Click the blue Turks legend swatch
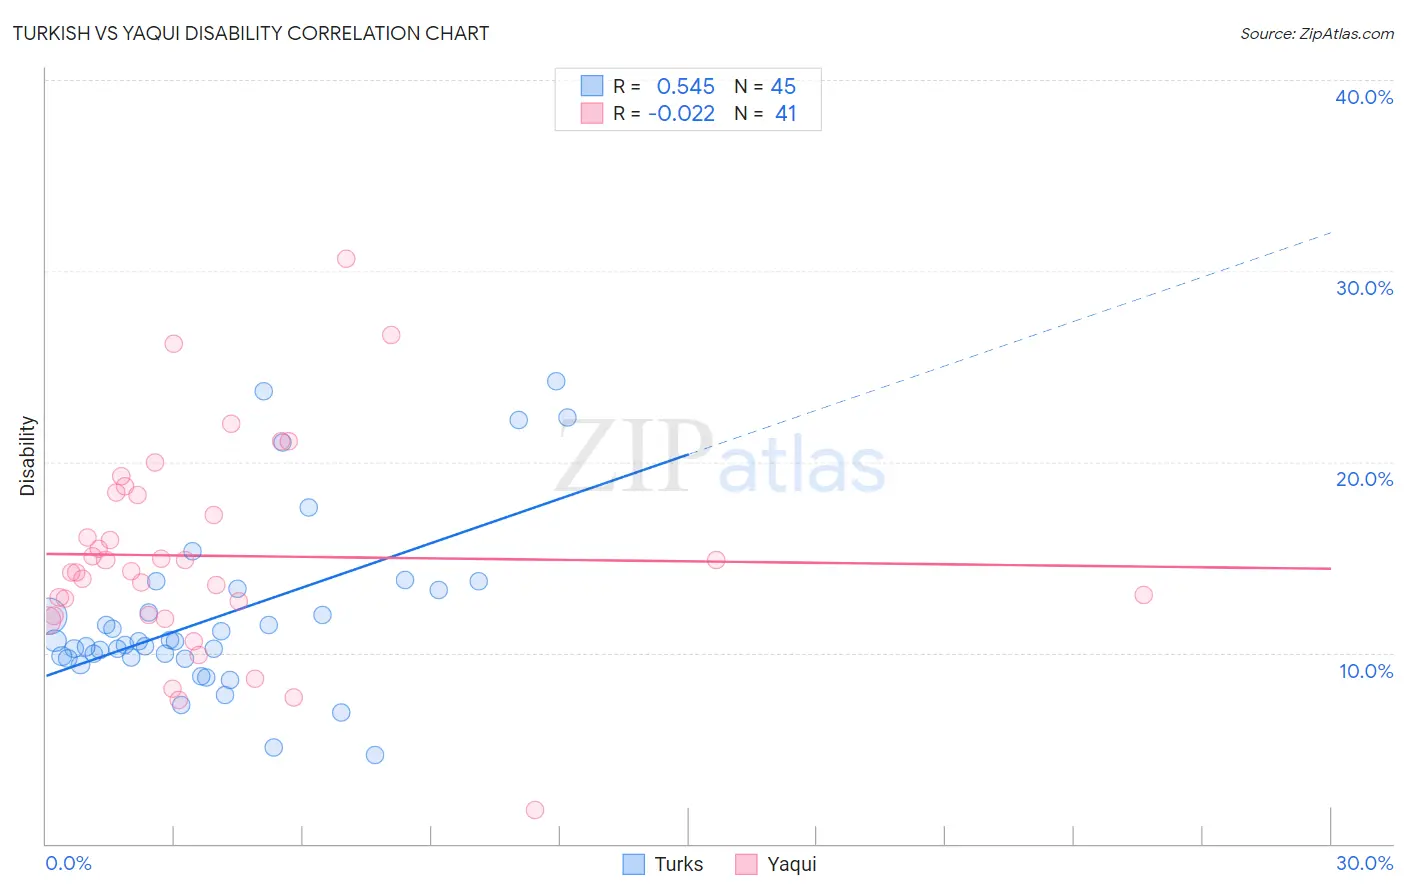The image size is (1406, 892). tap(633, 864)
